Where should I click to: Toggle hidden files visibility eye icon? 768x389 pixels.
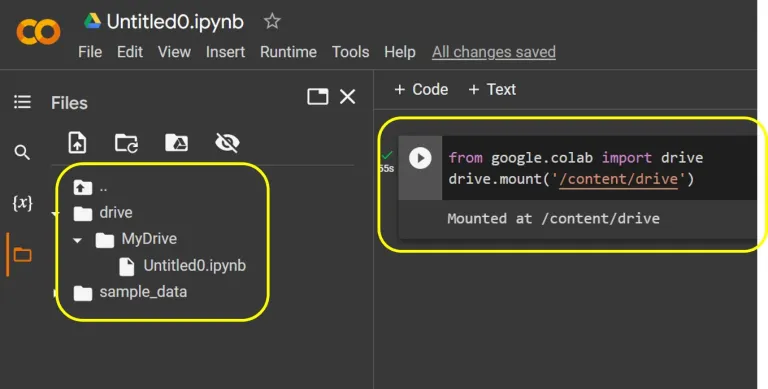[227, 143]
